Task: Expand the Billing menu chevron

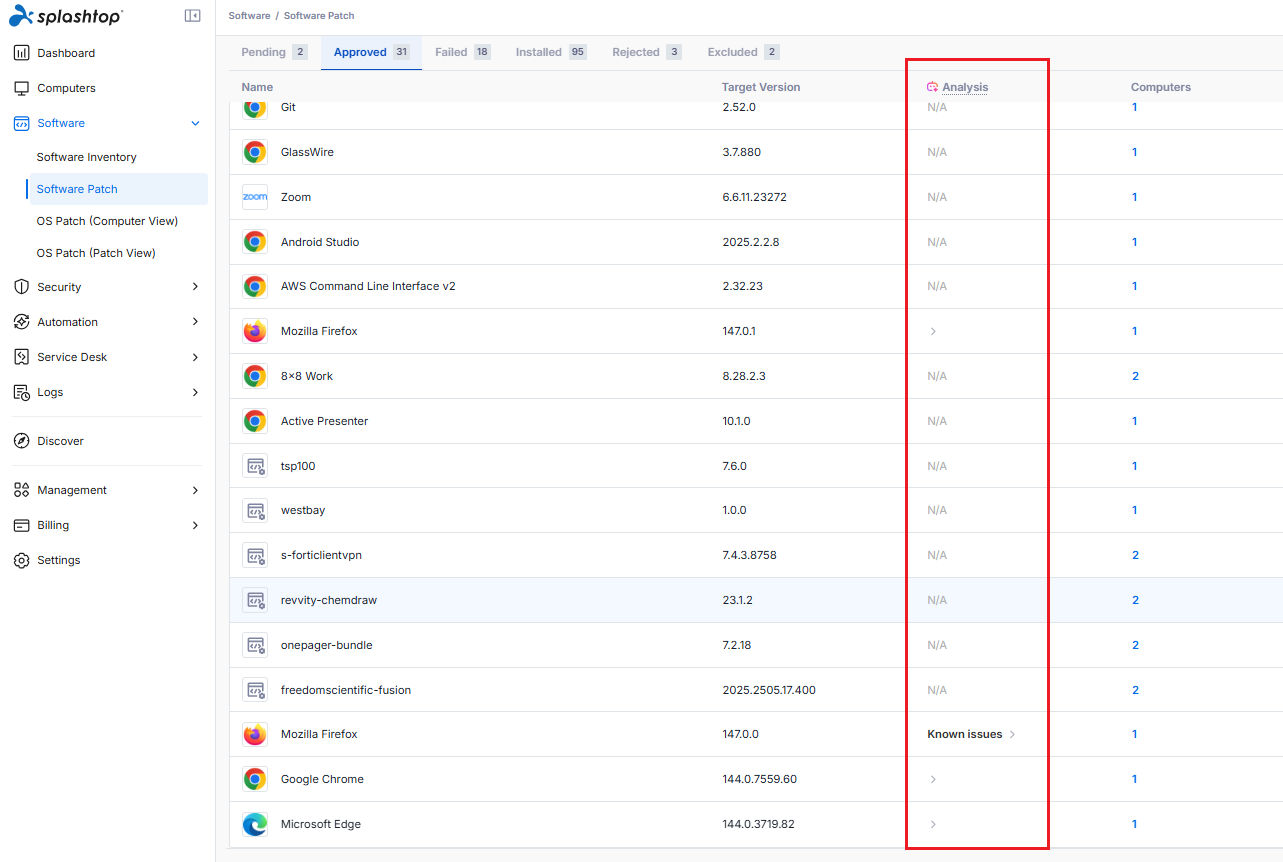Action: (x=195, y=525)
